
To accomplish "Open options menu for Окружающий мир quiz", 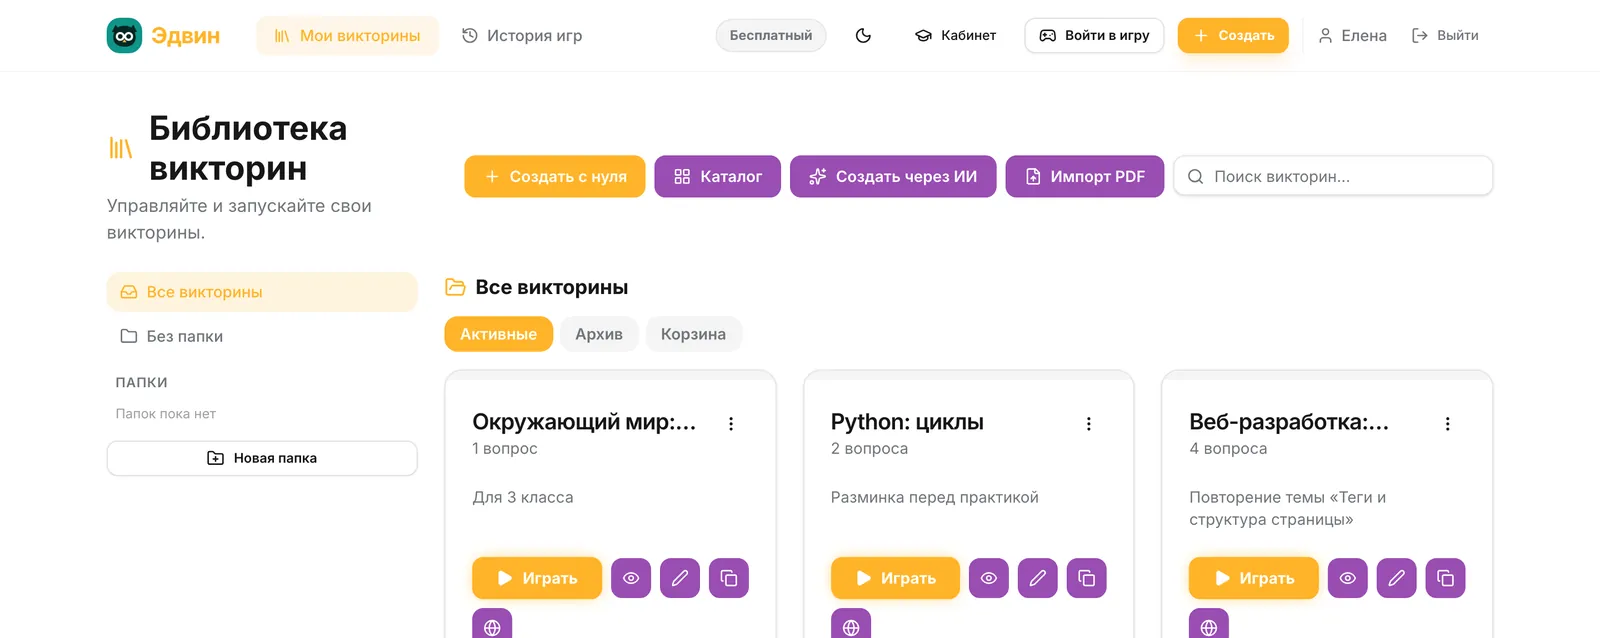I will 731,424.
